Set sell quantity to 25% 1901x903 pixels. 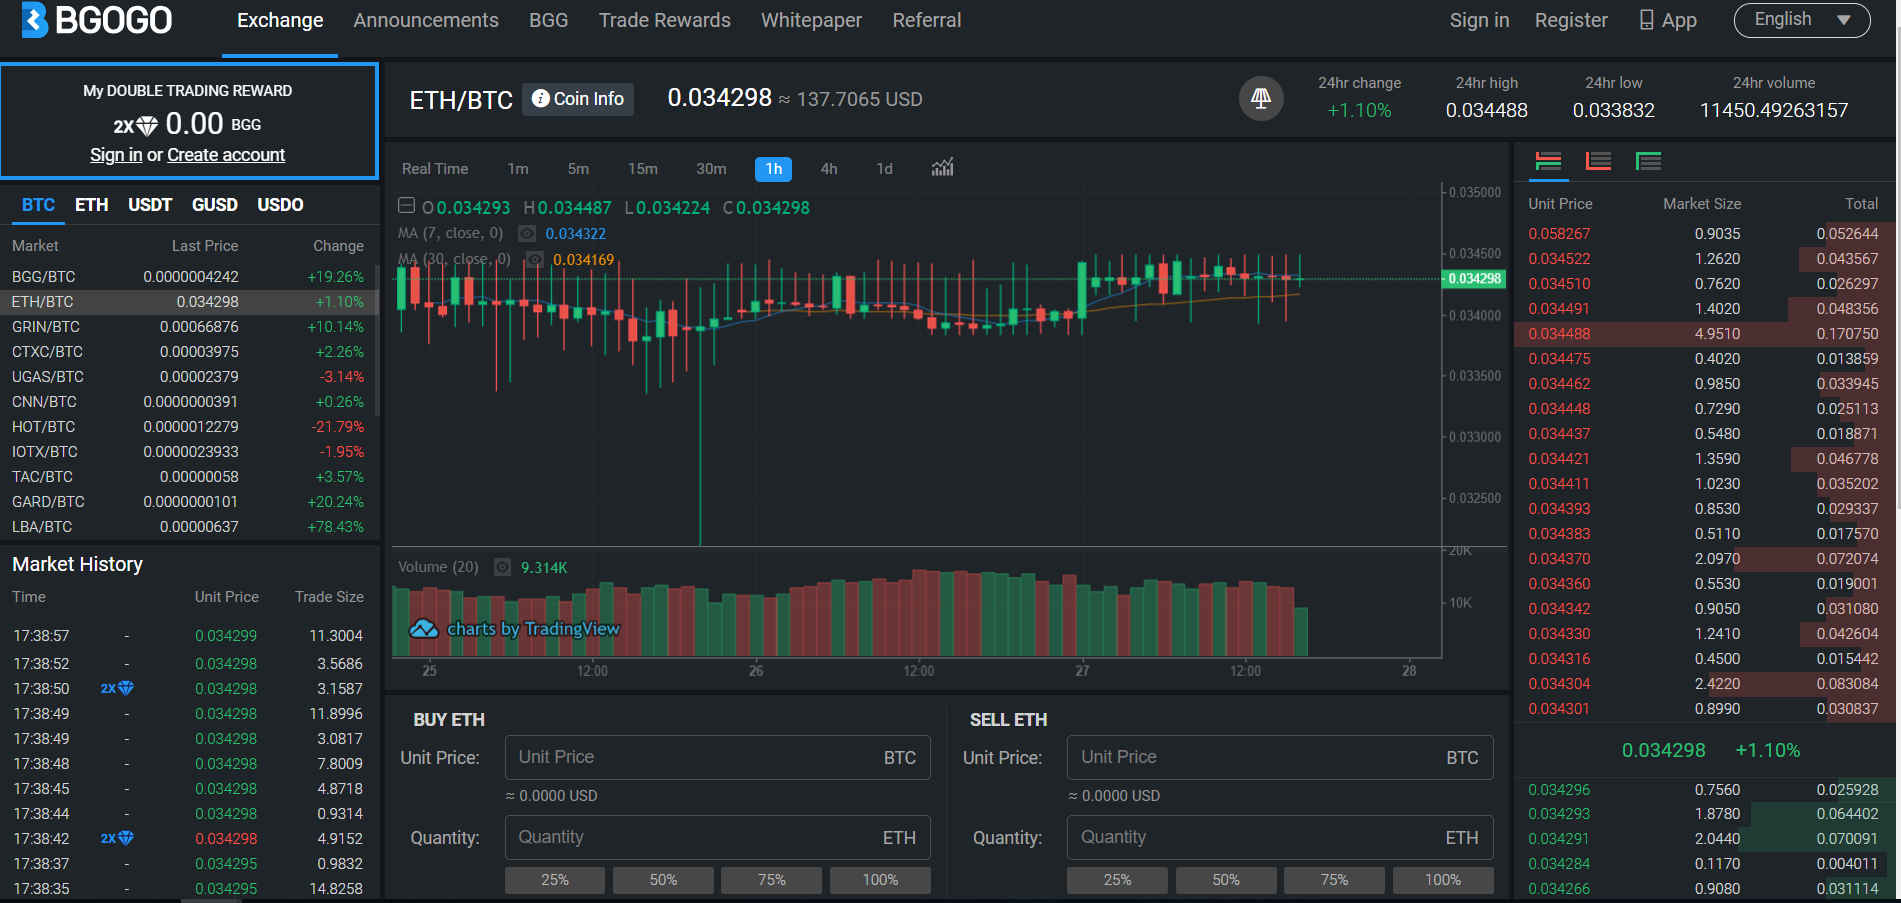[1117, 880]
